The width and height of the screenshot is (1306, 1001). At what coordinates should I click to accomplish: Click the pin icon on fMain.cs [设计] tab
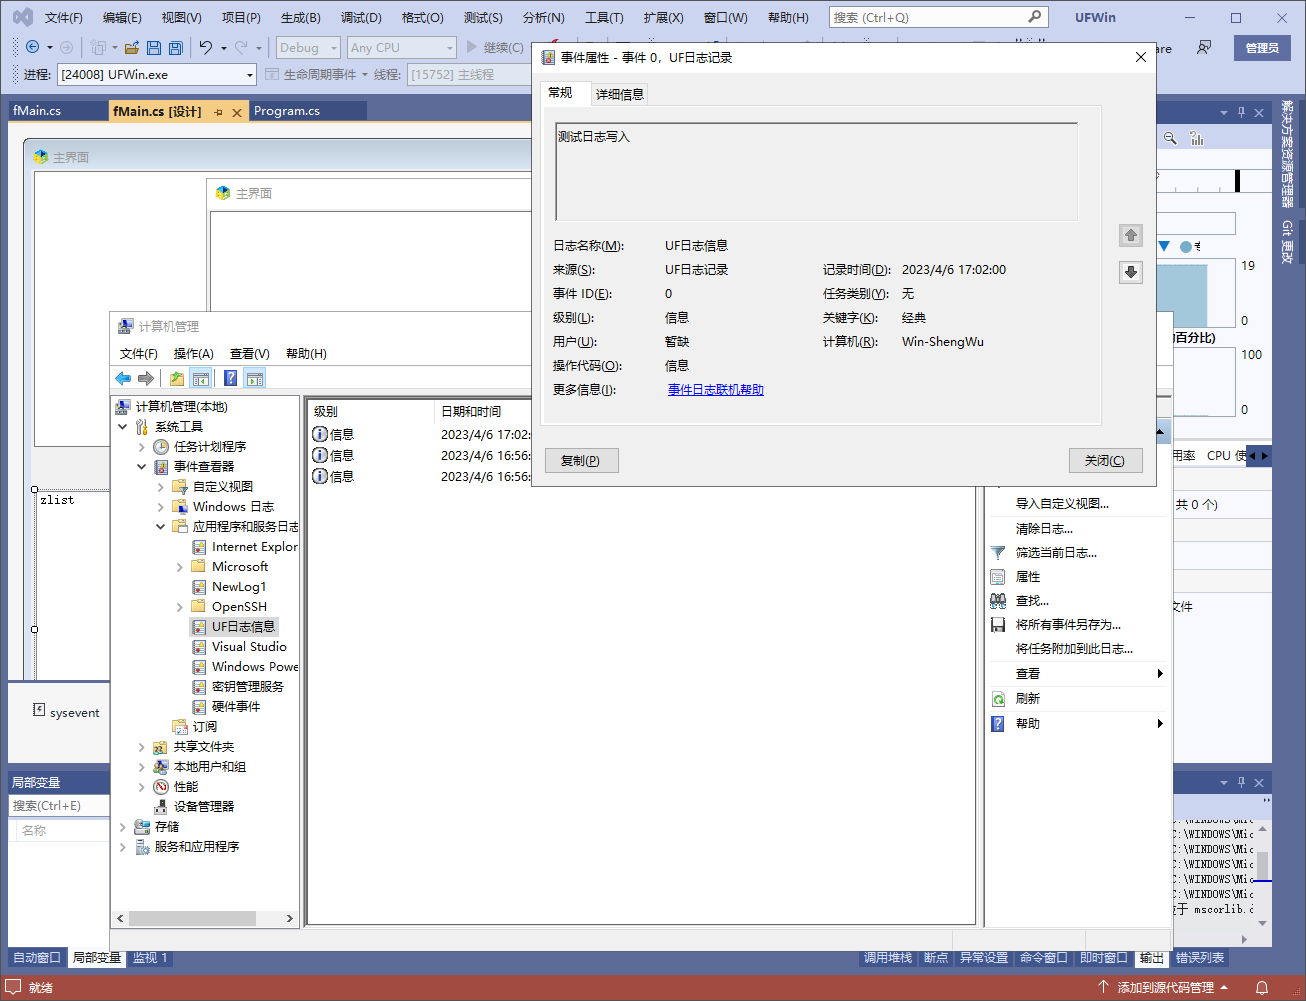point(219,112)
